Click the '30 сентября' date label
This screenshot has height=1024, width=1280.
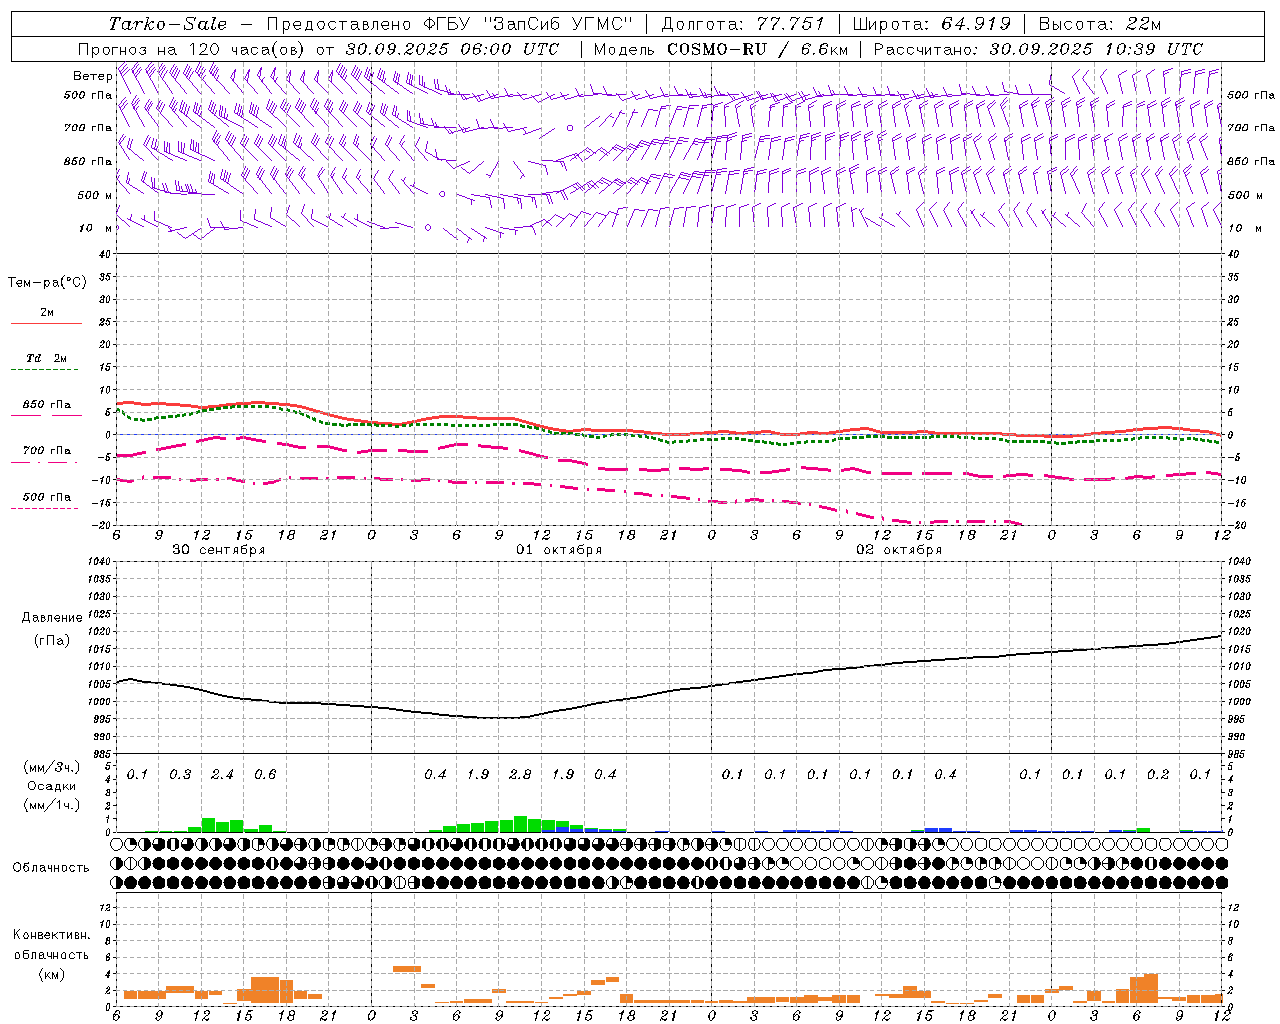tap(218, 550)
